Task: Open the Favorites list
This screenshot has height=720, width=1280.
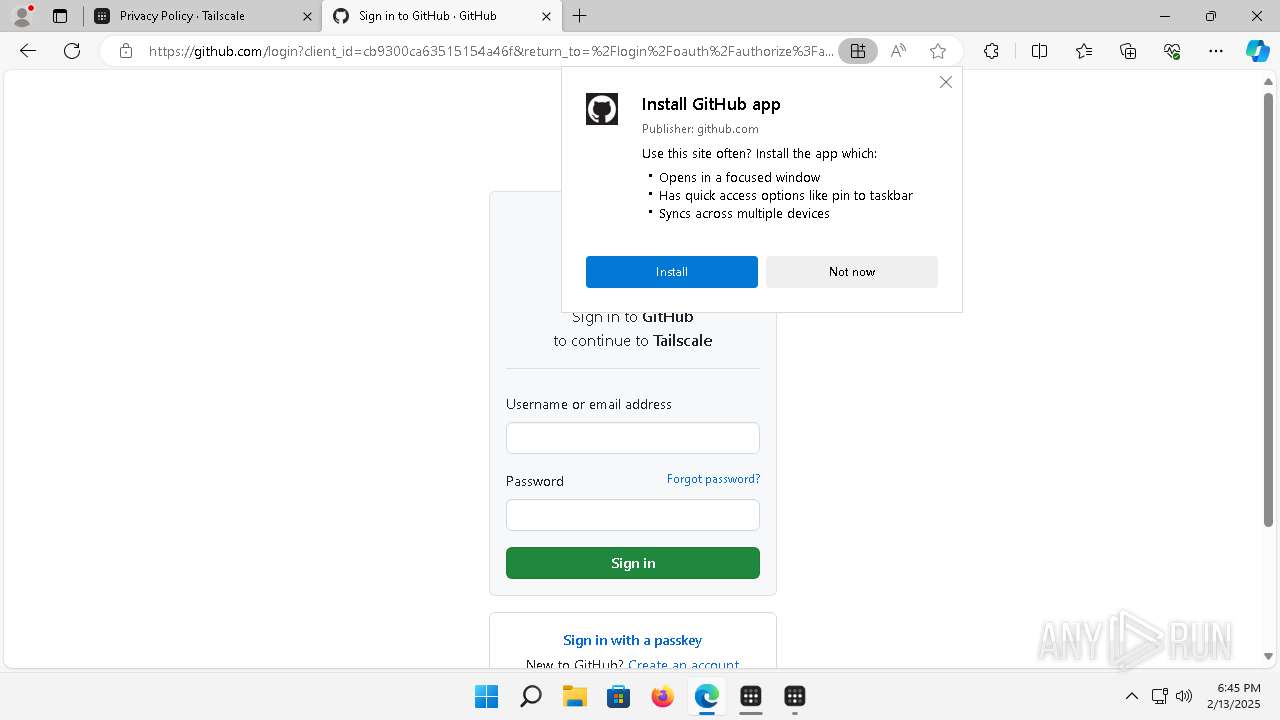Action: [1084, 51]
